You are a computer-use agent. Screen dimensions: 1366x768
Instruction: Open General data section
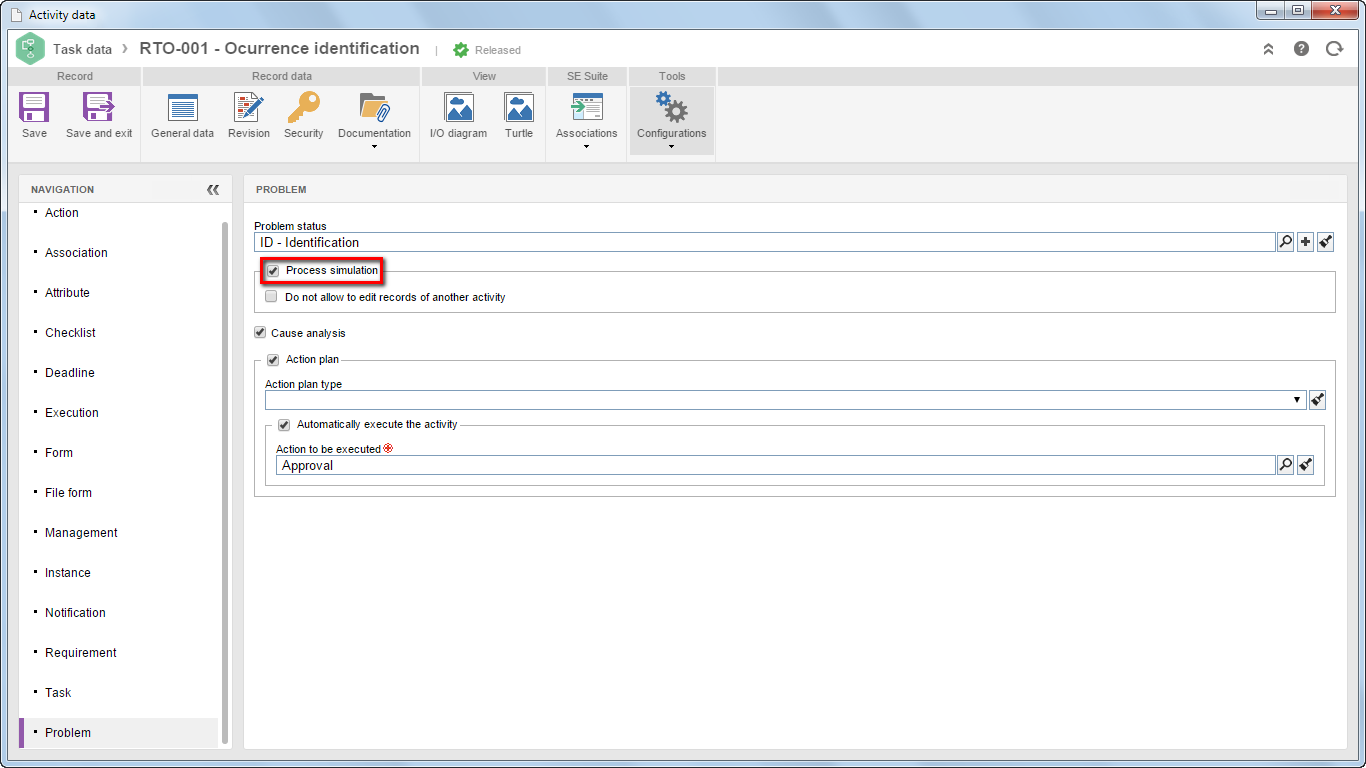click(182, 108)
